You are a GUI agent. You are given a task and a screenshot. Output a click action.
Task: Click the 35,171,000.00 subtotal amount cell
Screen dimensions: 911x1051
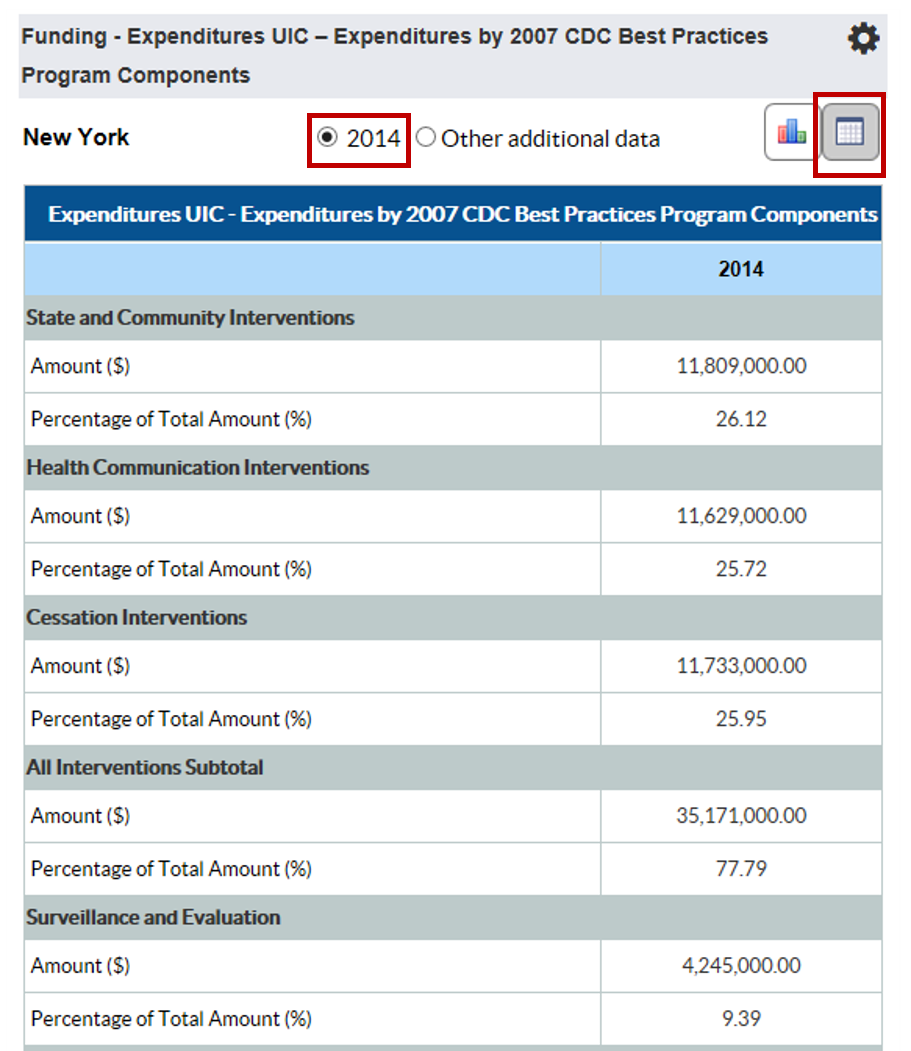point(741,816)
